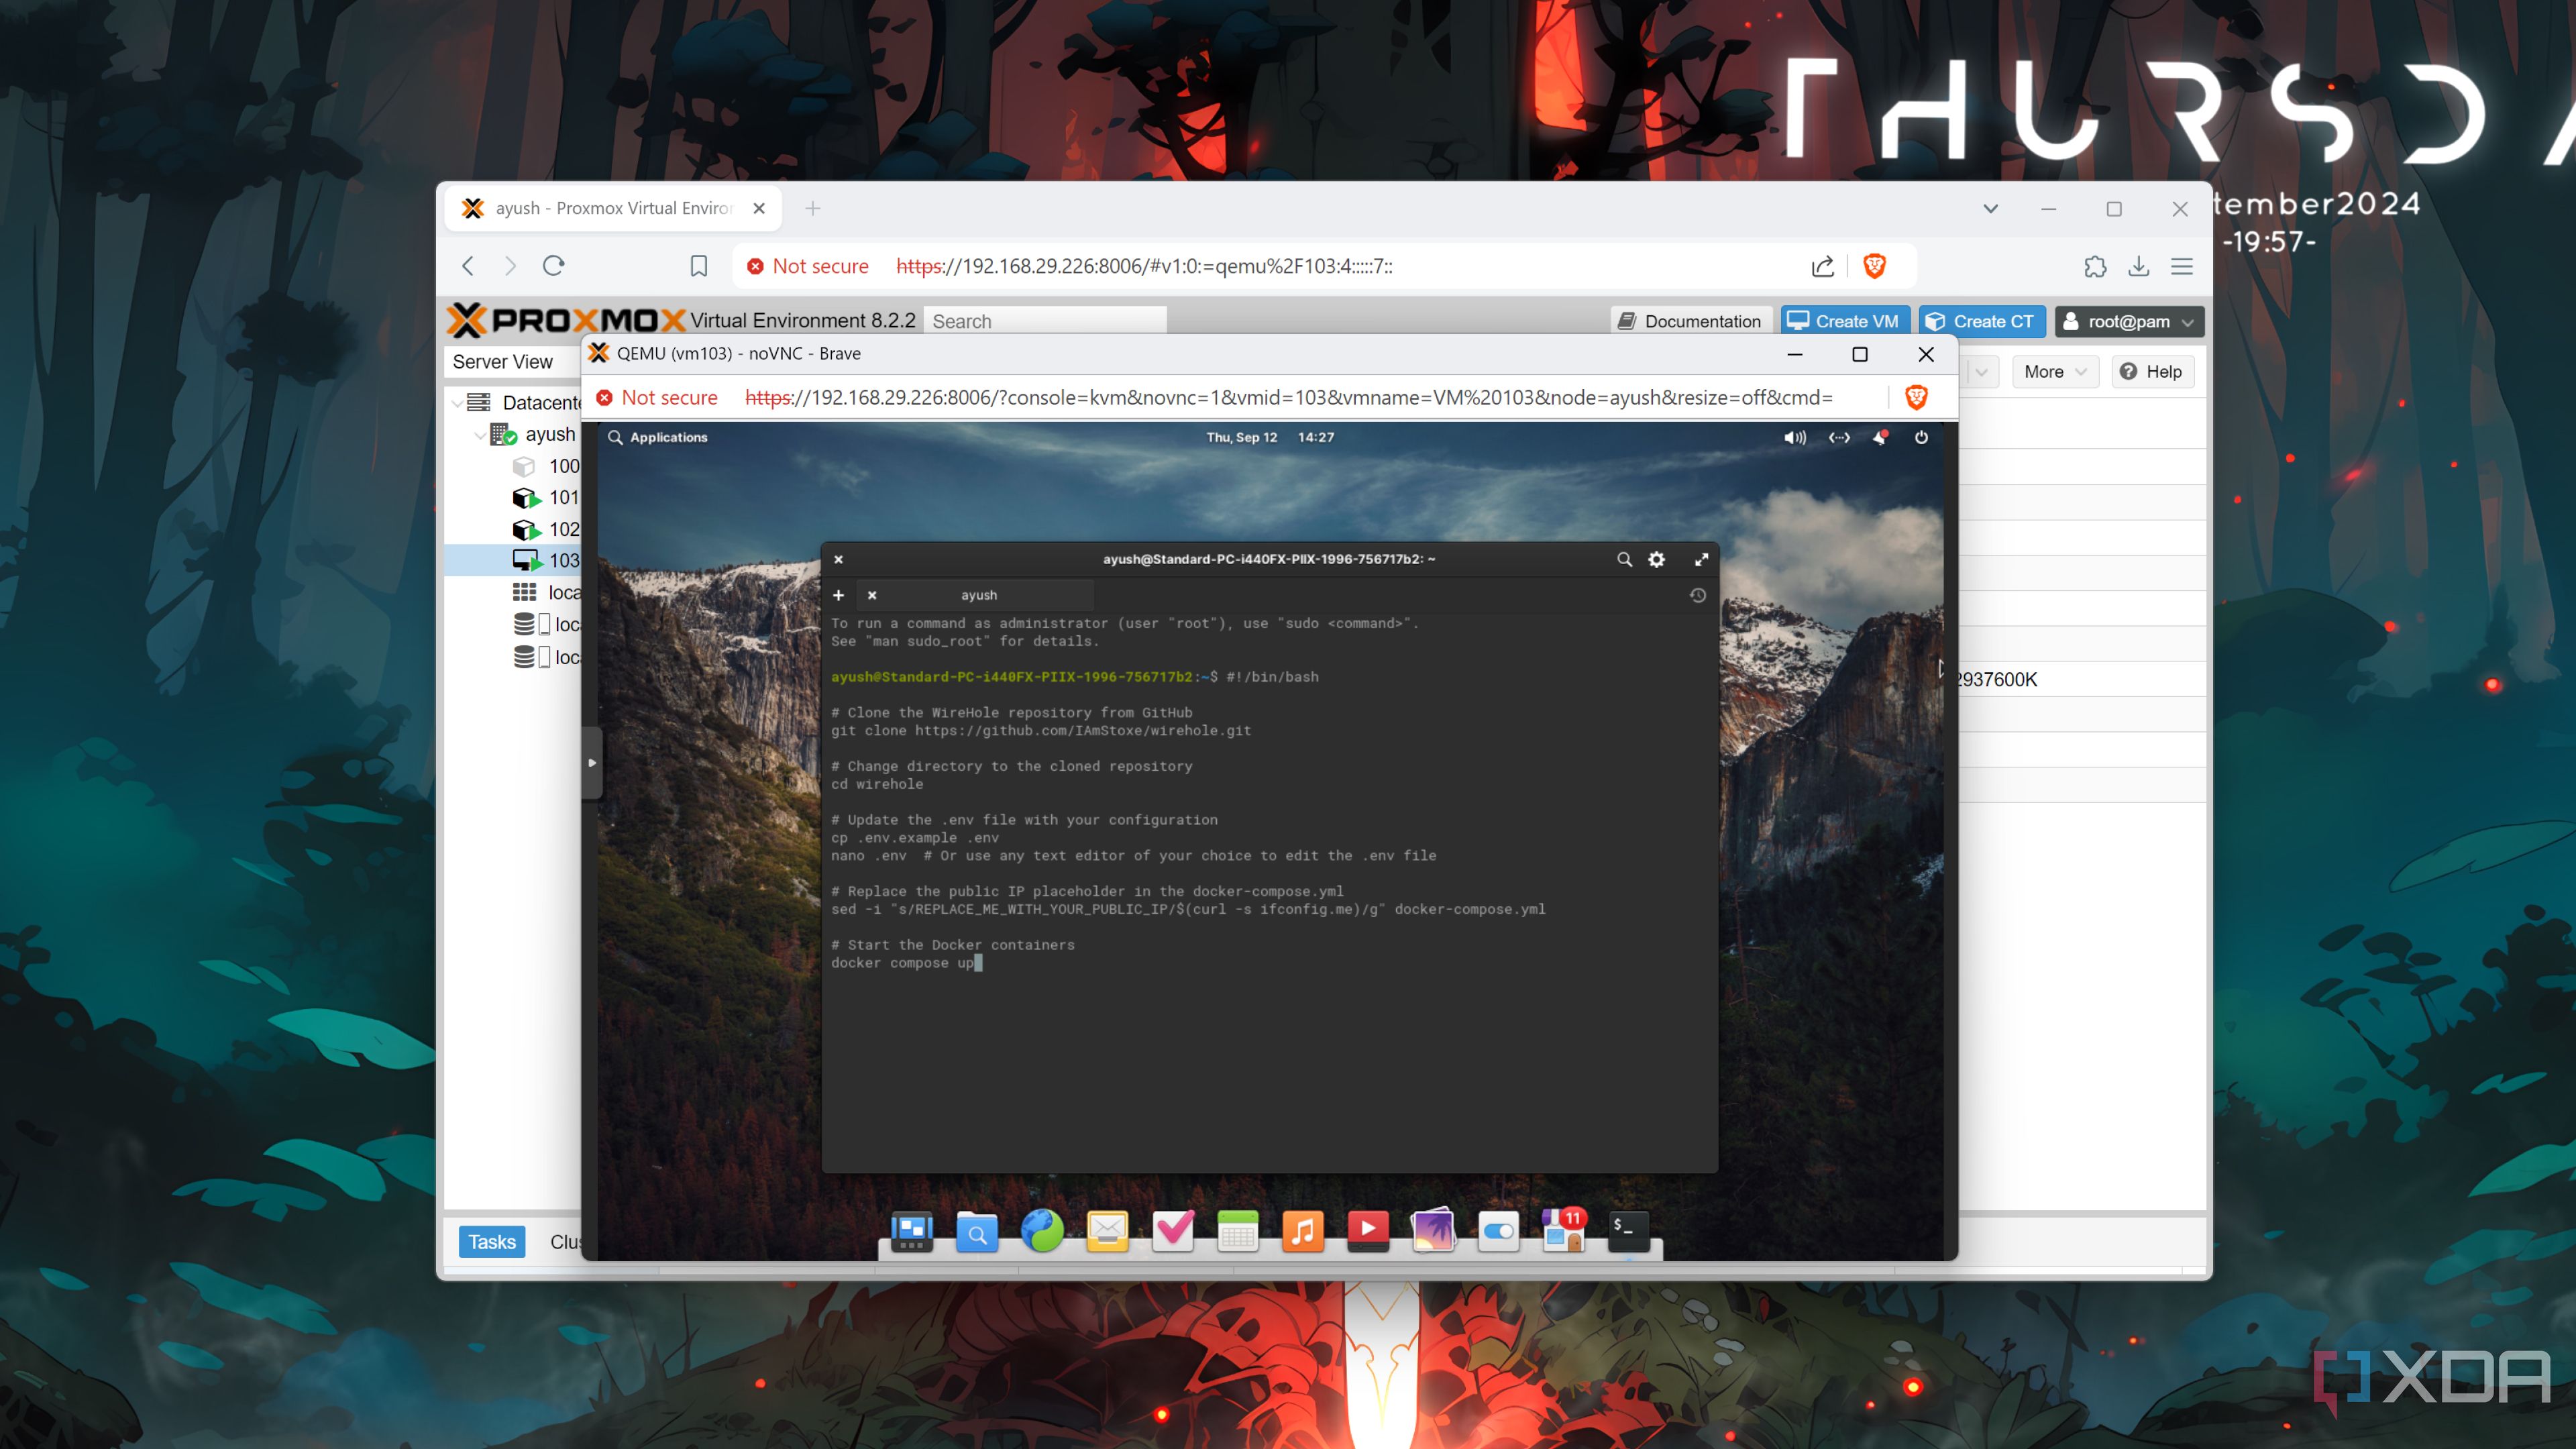Select container 100 in the tree
The height and width of the screenshot is (1449, 2576).
546,466
